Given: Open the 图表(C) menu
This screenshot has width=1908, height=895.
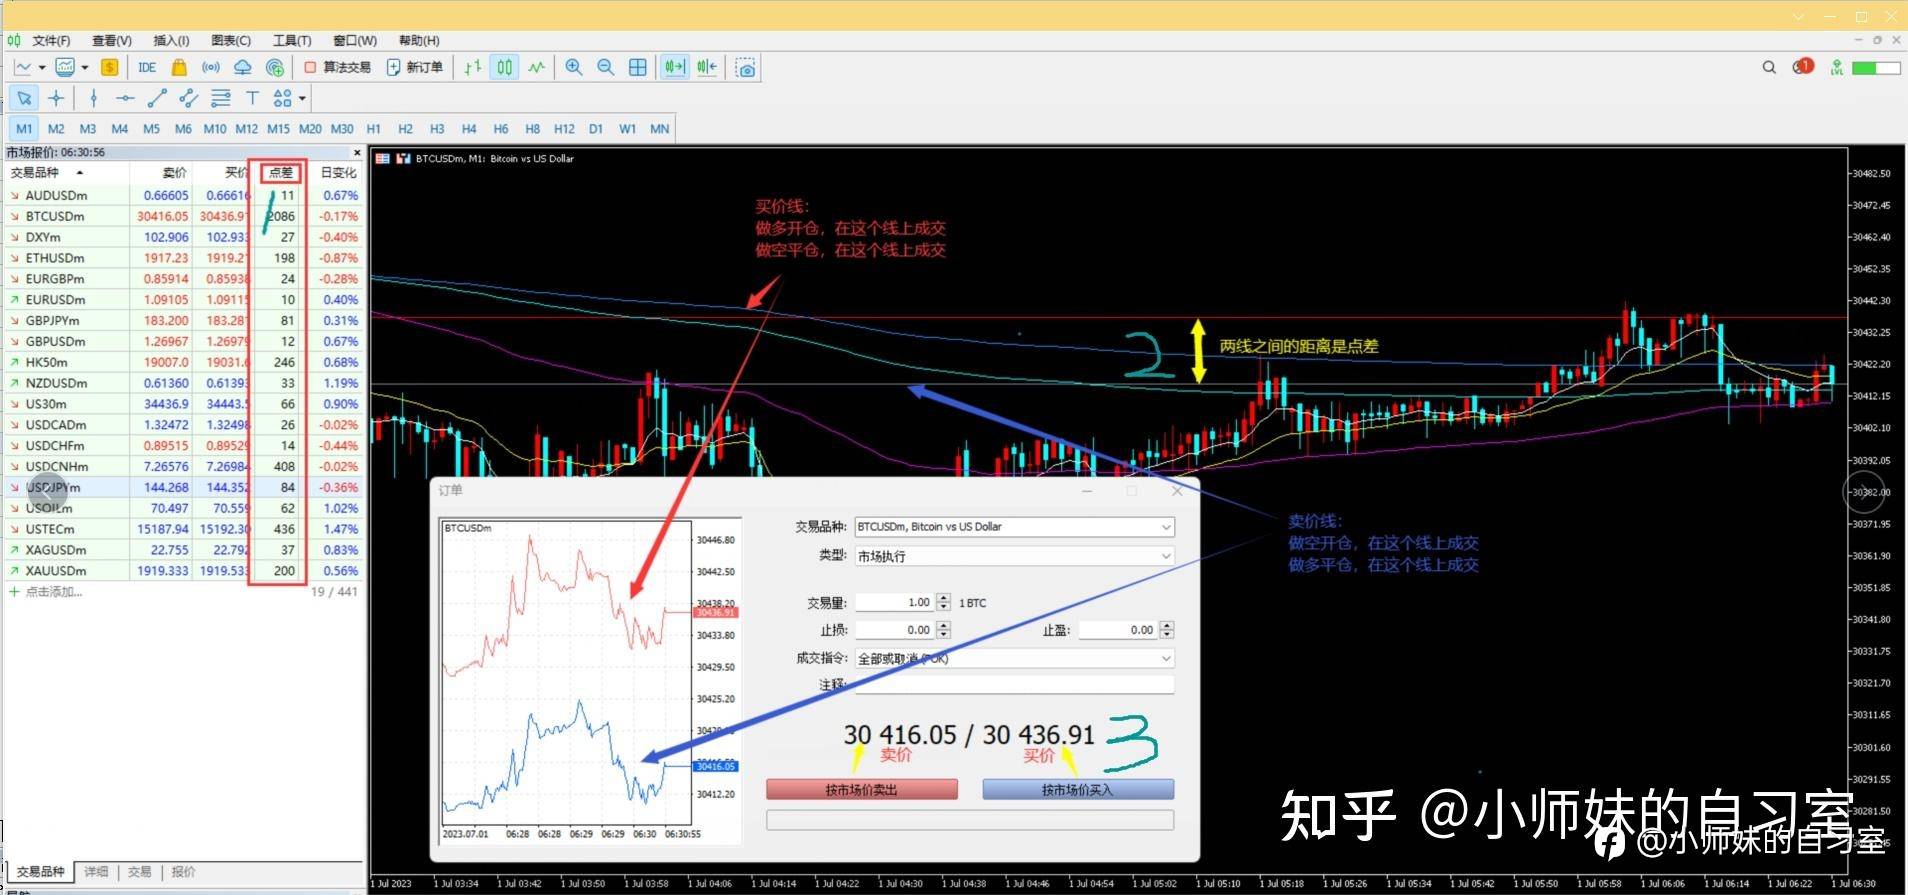Looking at the screenshot, I should point(231,40).
